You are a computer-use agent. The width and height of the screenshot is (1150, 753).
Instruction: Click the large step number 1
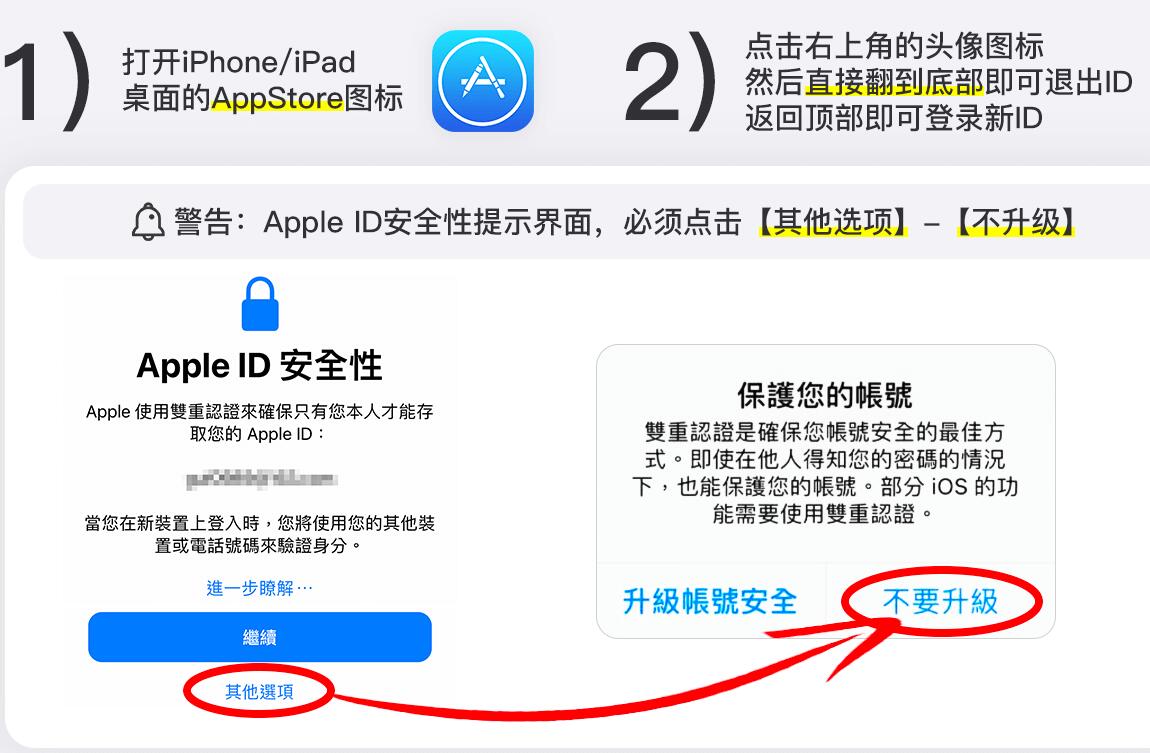(x=21, y=82)
